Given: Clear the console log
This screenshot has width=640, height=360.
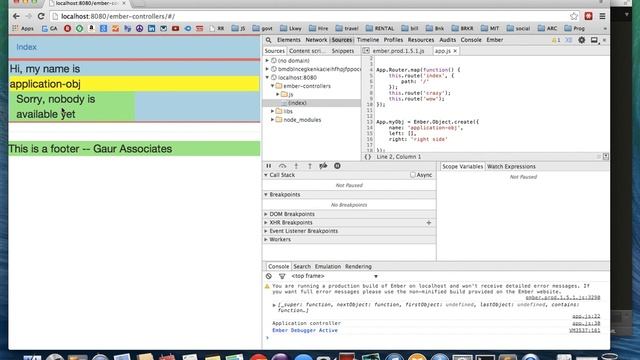Looking at the screenshot, I should click(269, 276).
